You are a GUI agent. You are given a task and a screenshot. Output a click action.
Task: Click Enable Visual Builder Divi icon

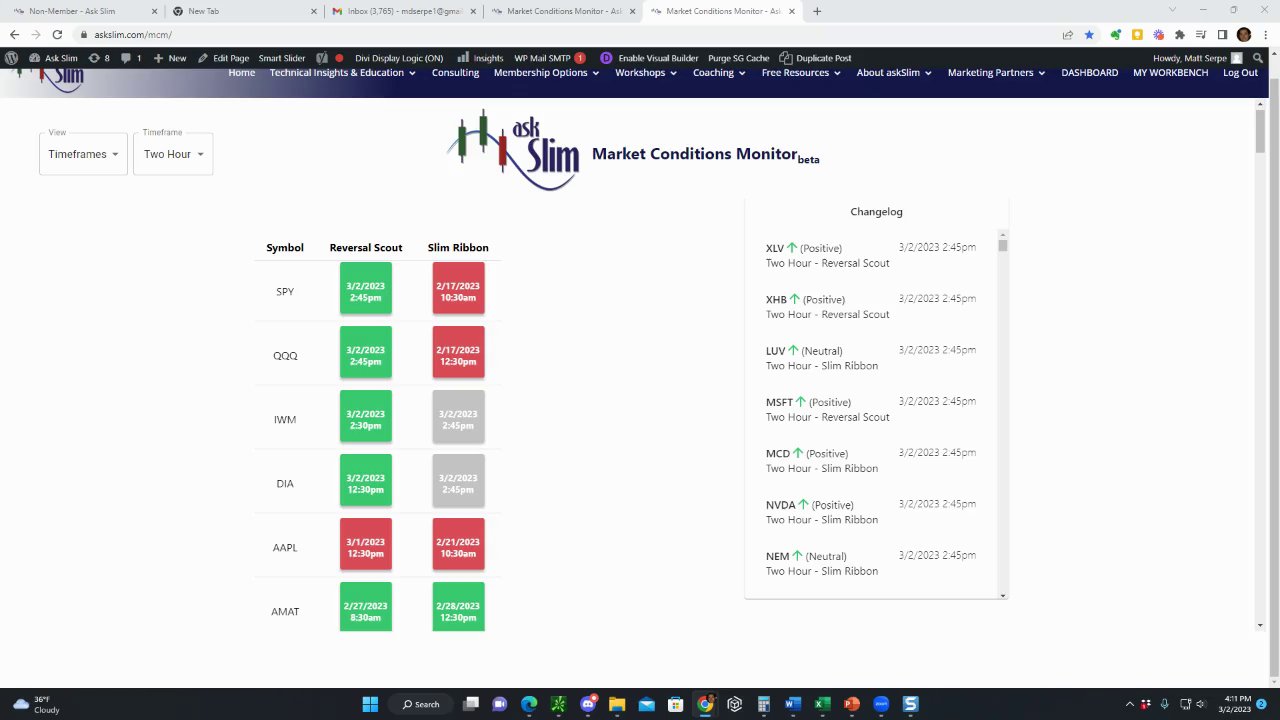[649, 58]
